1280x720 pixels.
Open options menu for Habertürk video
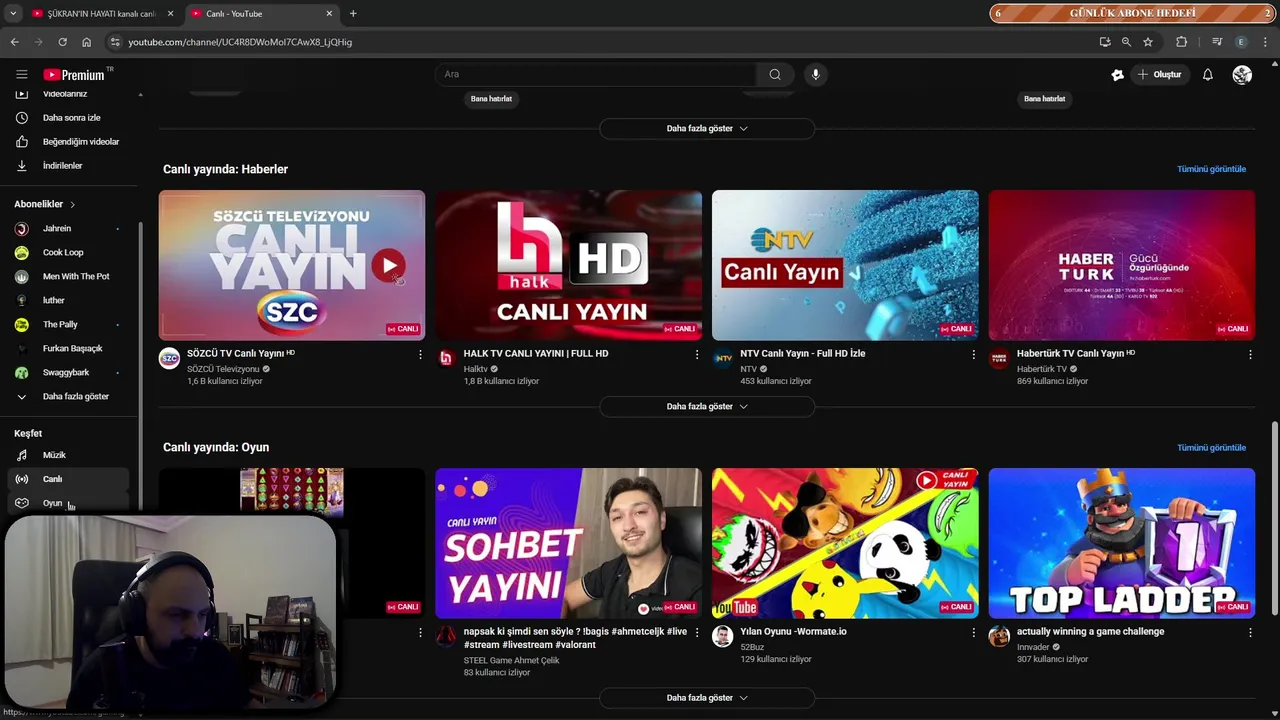pos(1250,354)
